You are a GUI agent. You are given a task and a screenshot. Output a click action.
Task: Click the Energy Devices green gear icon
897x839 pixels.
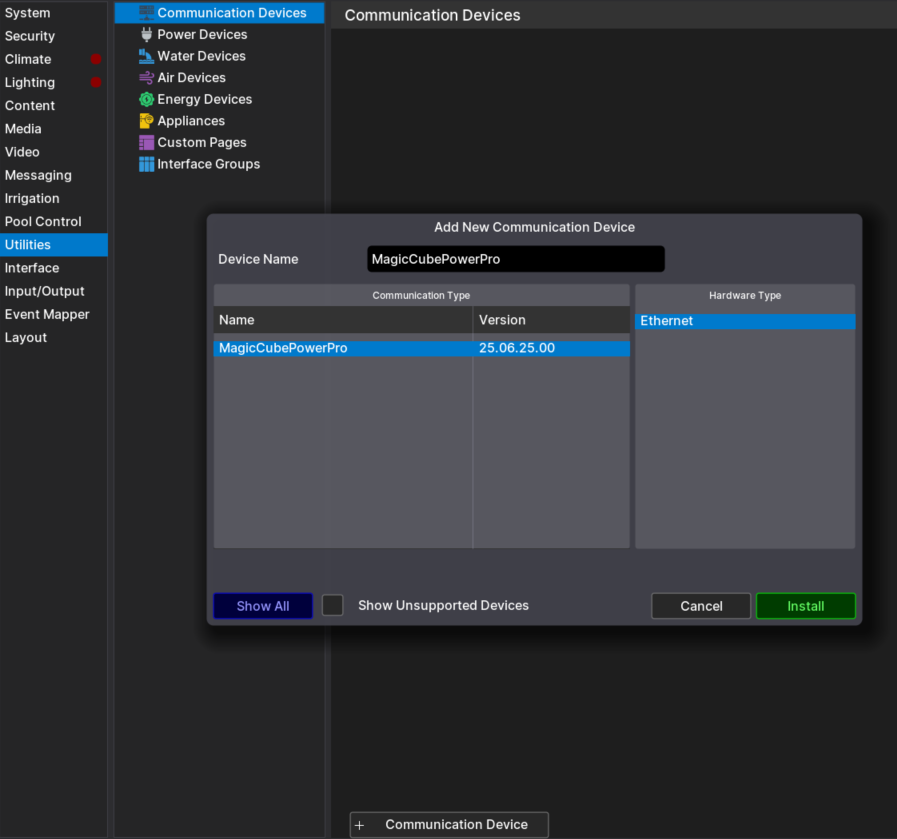click(146, 100)
